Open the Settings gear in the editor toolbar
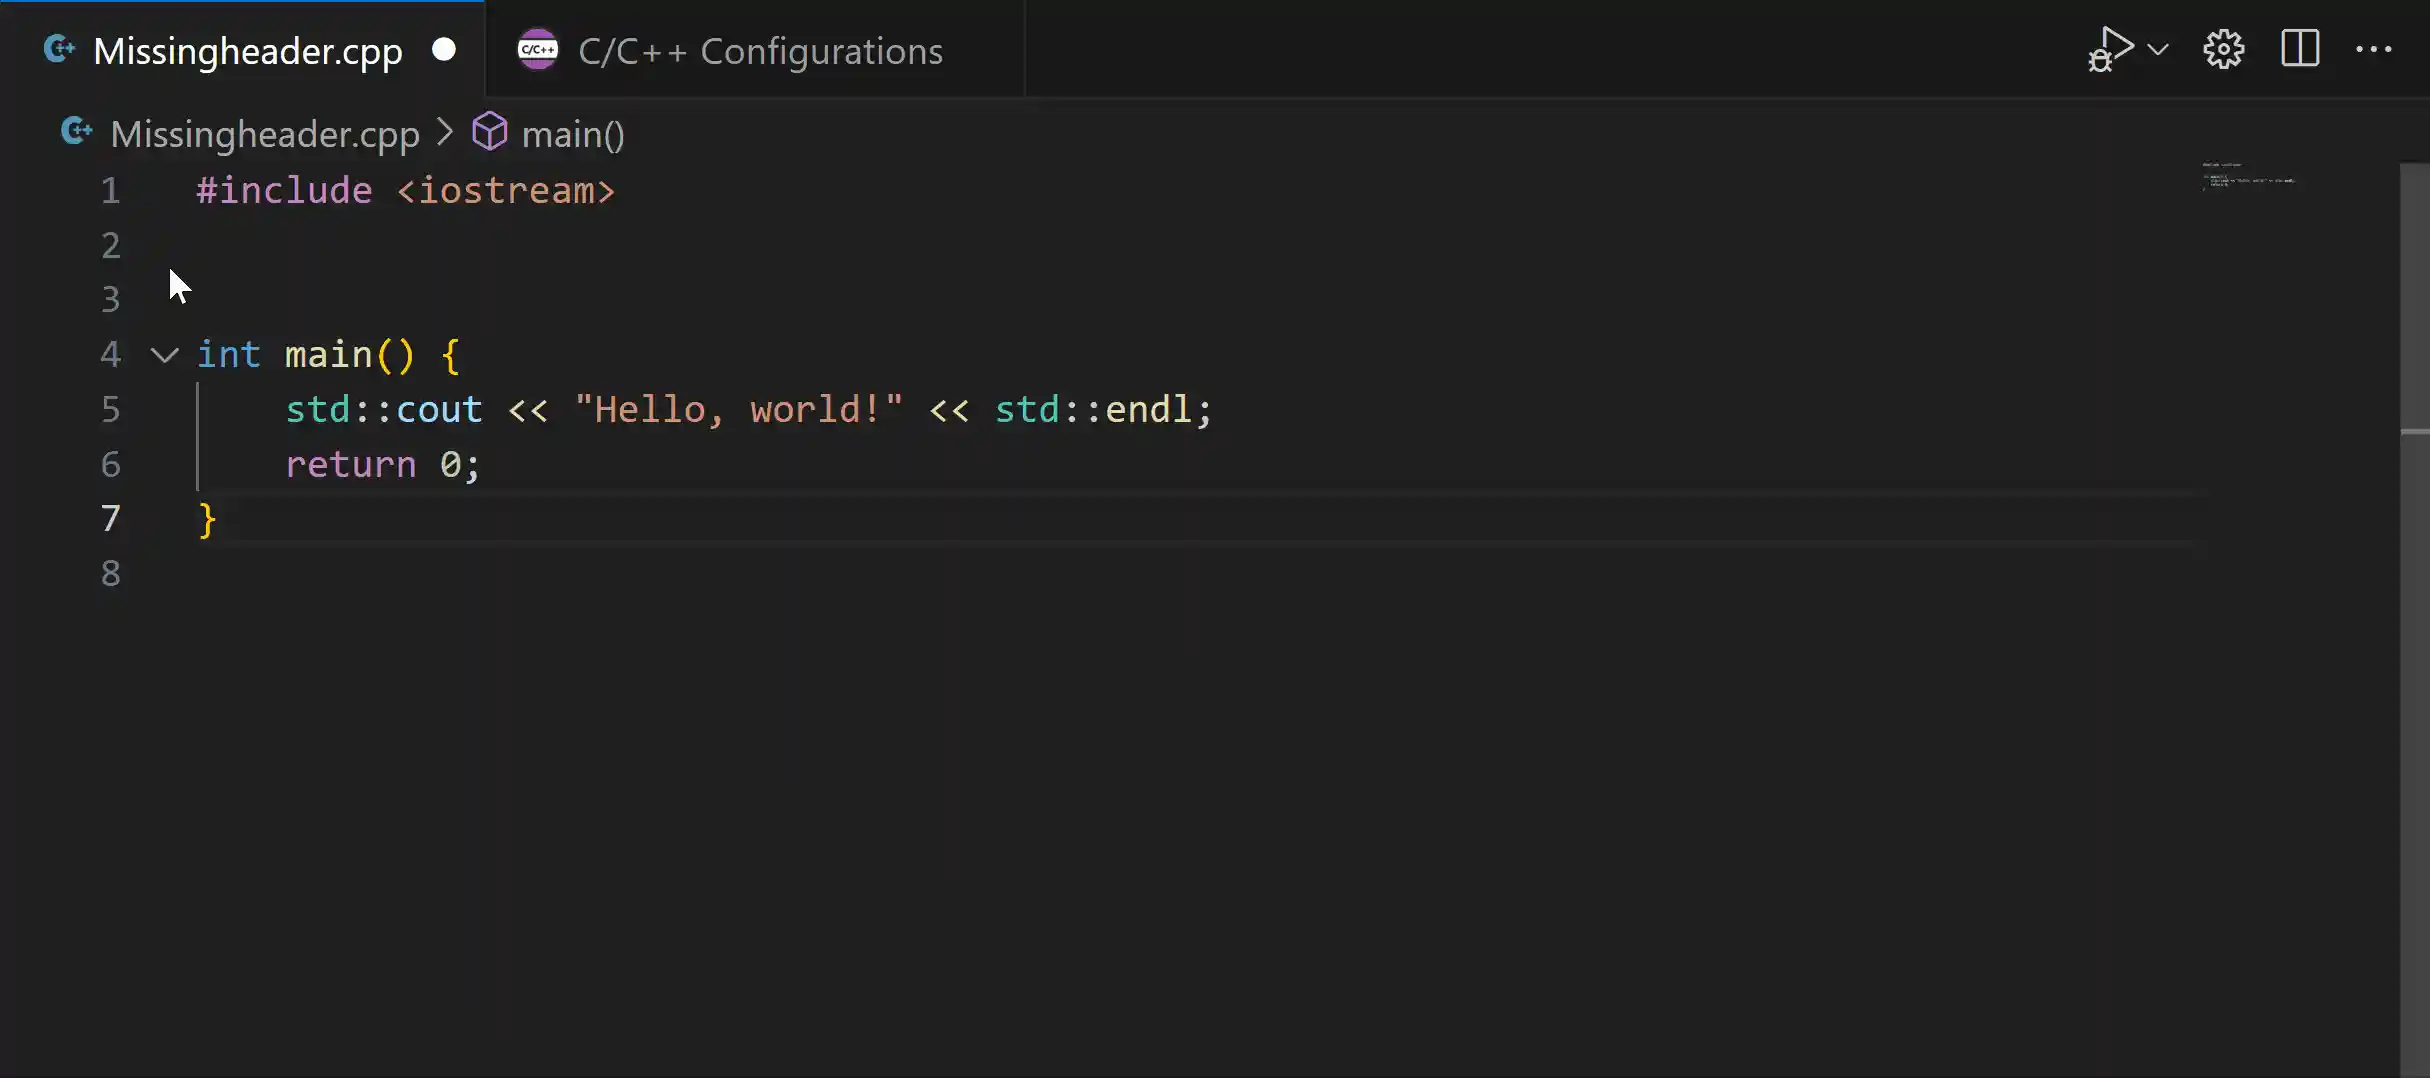 coord(2224,48)
